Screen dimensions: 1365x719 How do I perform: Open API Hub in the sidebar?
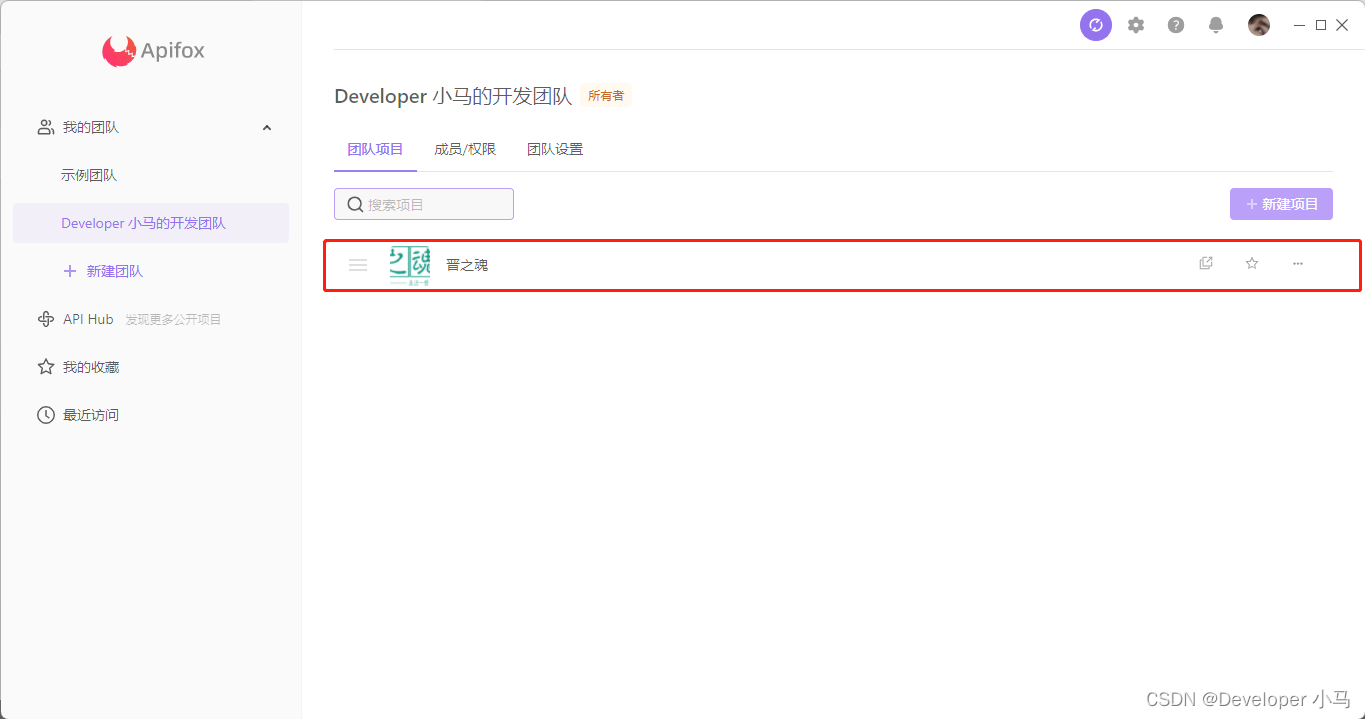(x=88, y=319)
